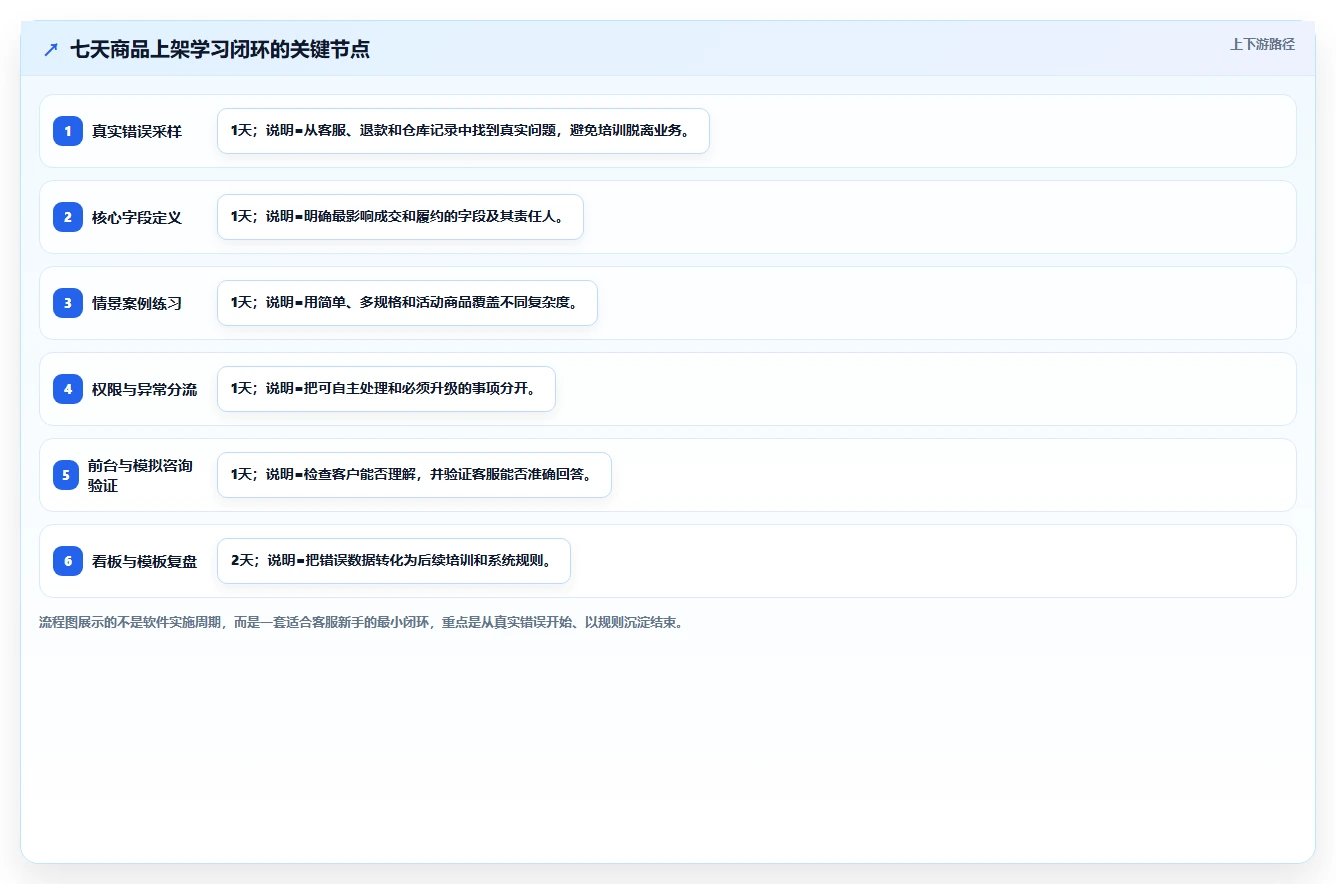
Task: Click step number badge 1
Action: tap(68, 131)
